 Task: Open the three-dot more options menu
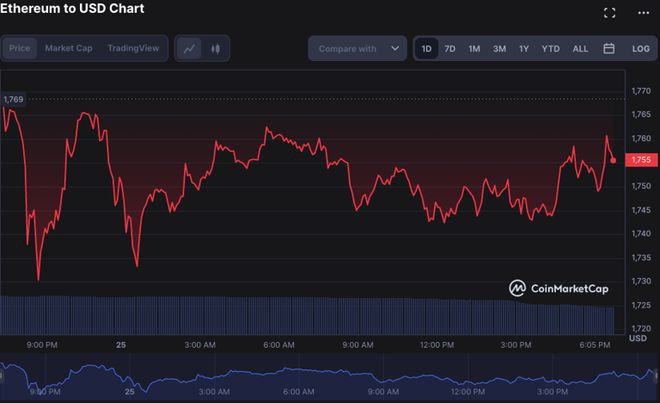(x=642, y=13)
